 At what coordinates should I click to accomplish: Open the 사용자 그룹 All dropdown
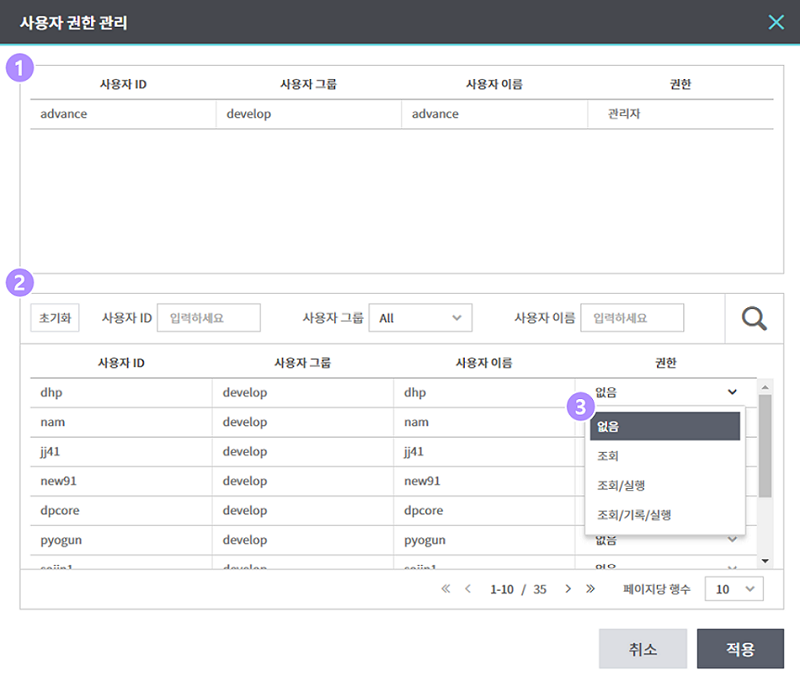tap(420, 318)
